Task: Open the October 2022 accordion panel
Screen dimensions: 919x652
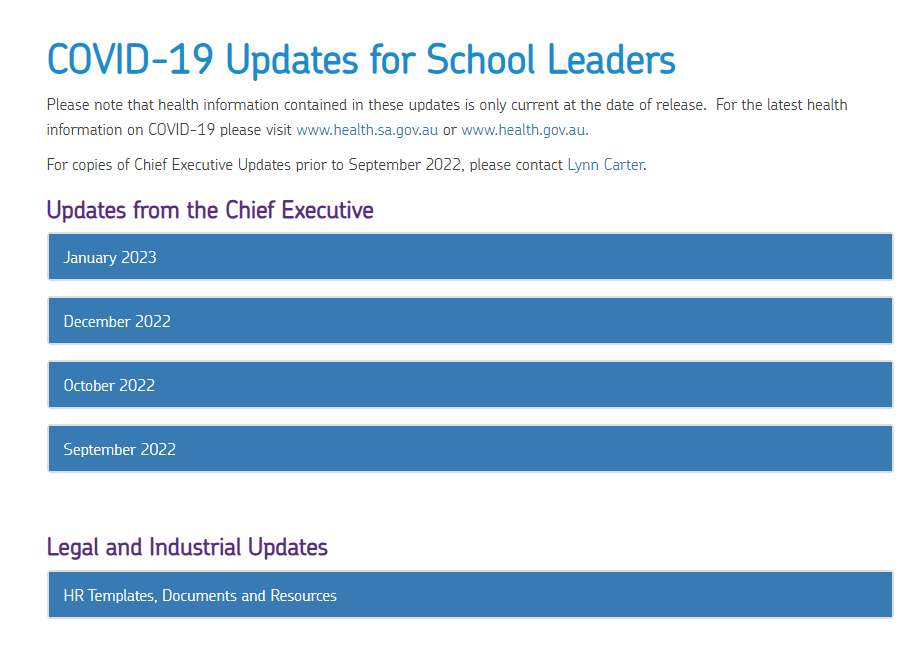Action: click(x=470, y=385)
